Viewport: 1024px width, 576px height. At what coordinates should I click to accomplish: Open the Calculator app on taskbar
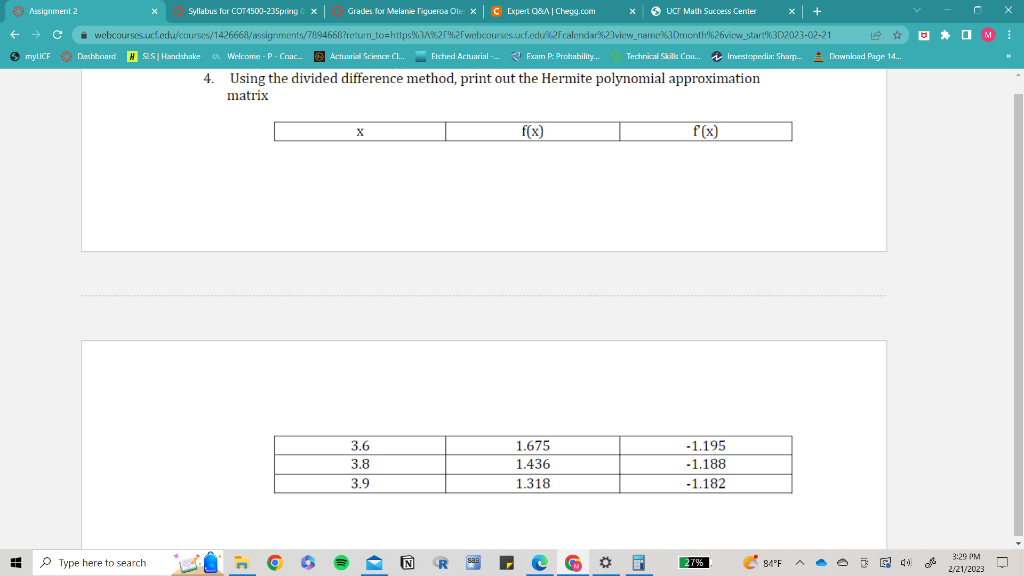pos(639,562)
